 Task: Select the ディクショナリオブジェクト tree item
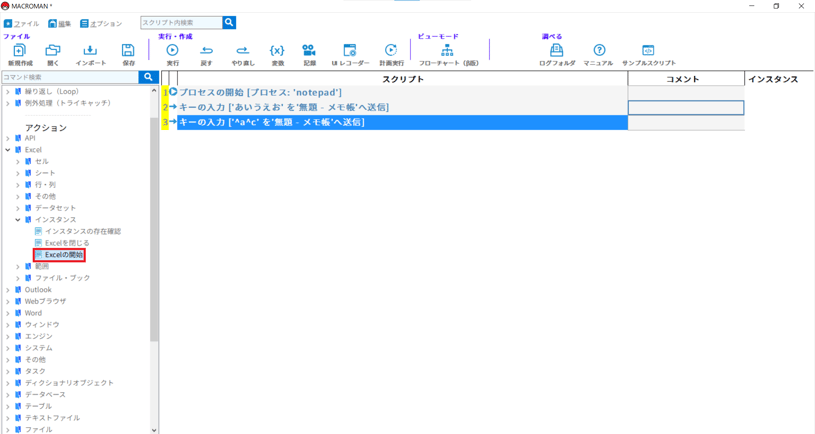(x=69, y=383)
